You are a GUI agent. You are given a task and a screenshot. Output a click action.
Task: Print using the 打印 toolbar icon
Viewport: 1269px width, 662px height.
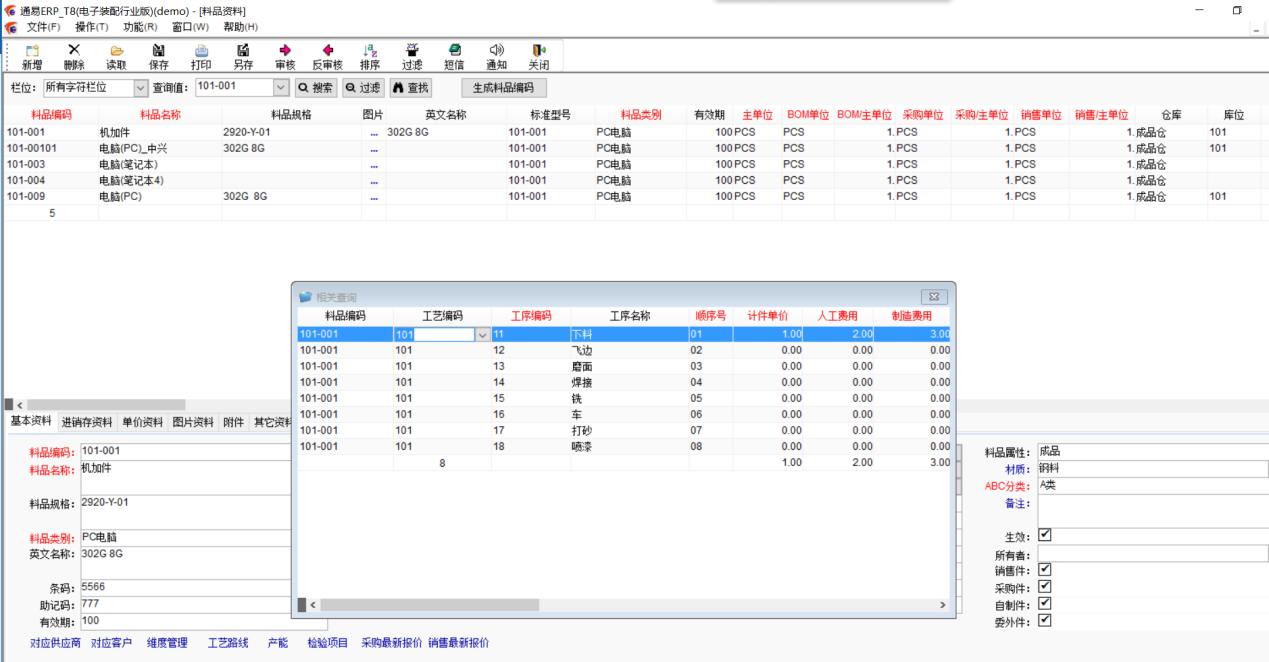pyautogui.click(x=200, y=56)
